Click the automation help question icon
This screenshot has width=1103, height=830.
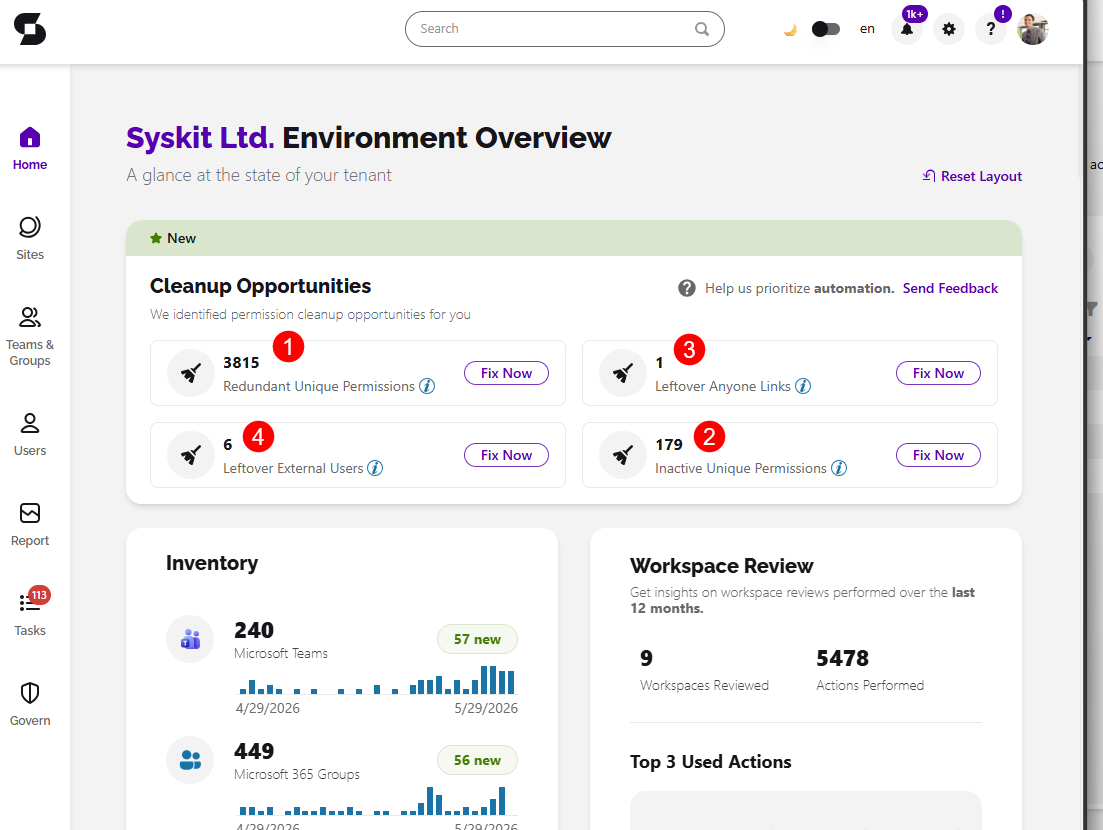687,288
